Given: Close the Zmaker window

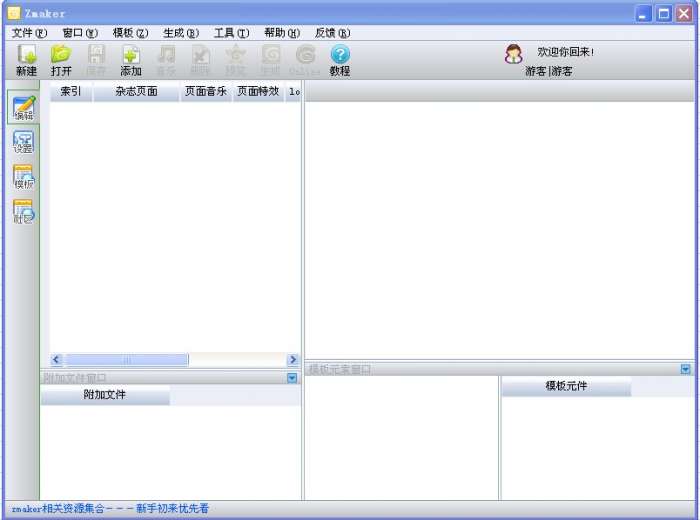Looking at the screenshot, I should [x=684, y=14].
